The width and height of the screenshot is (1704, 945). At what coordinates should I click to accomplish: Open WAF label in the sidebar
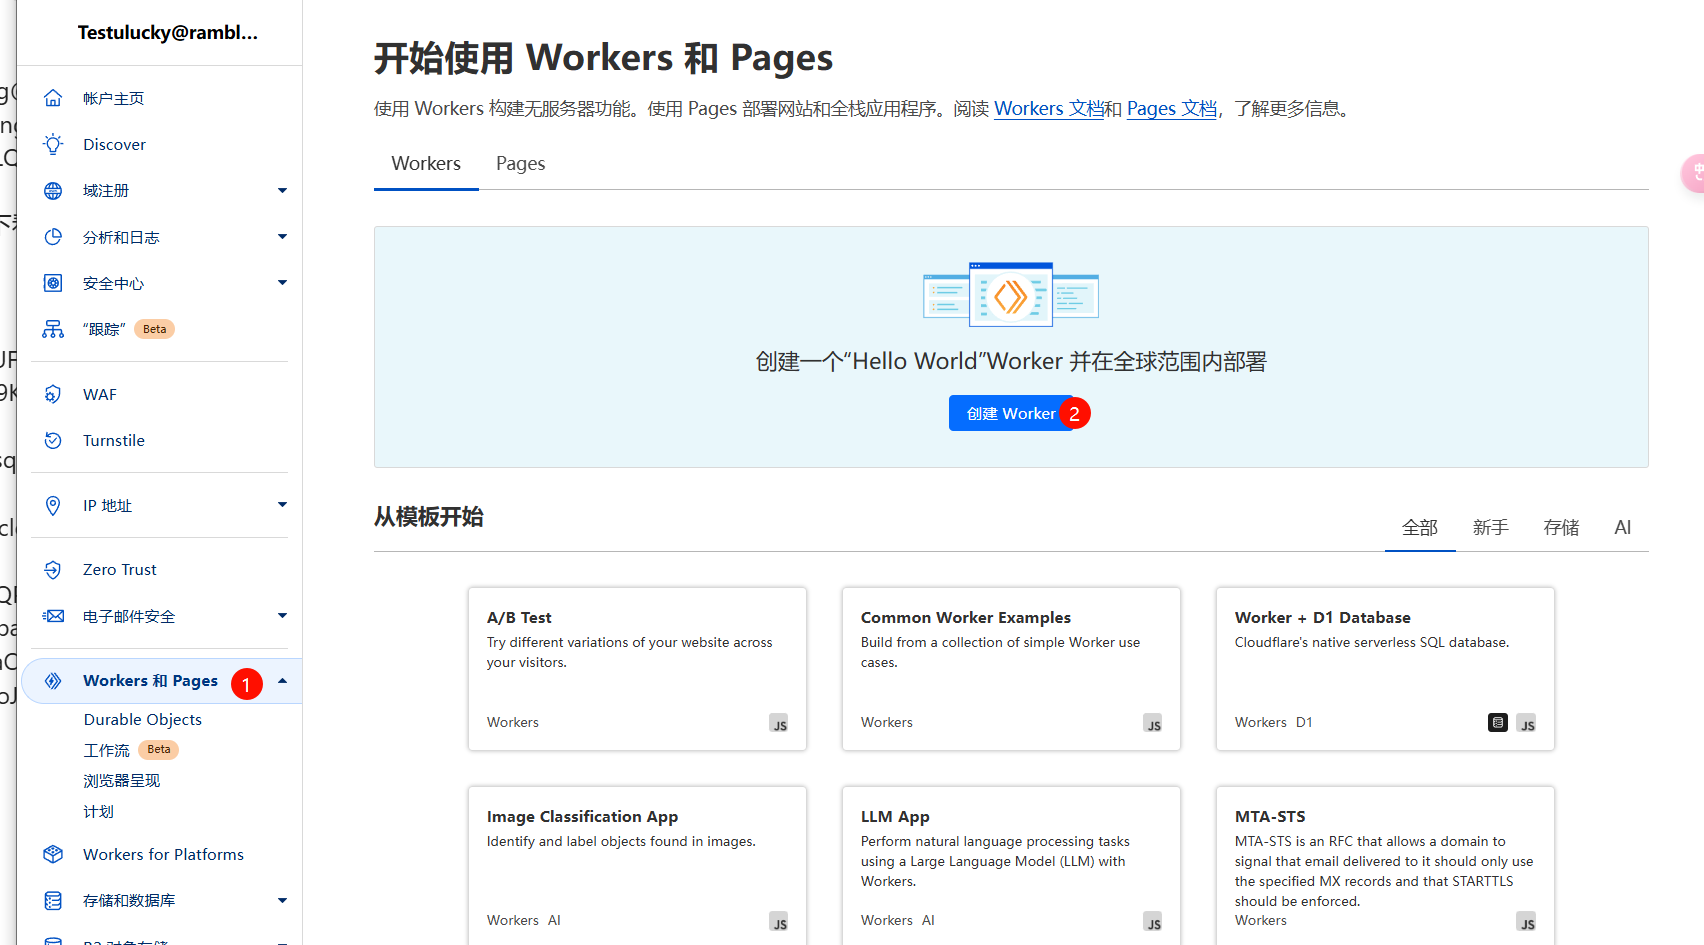pos(100,394)
